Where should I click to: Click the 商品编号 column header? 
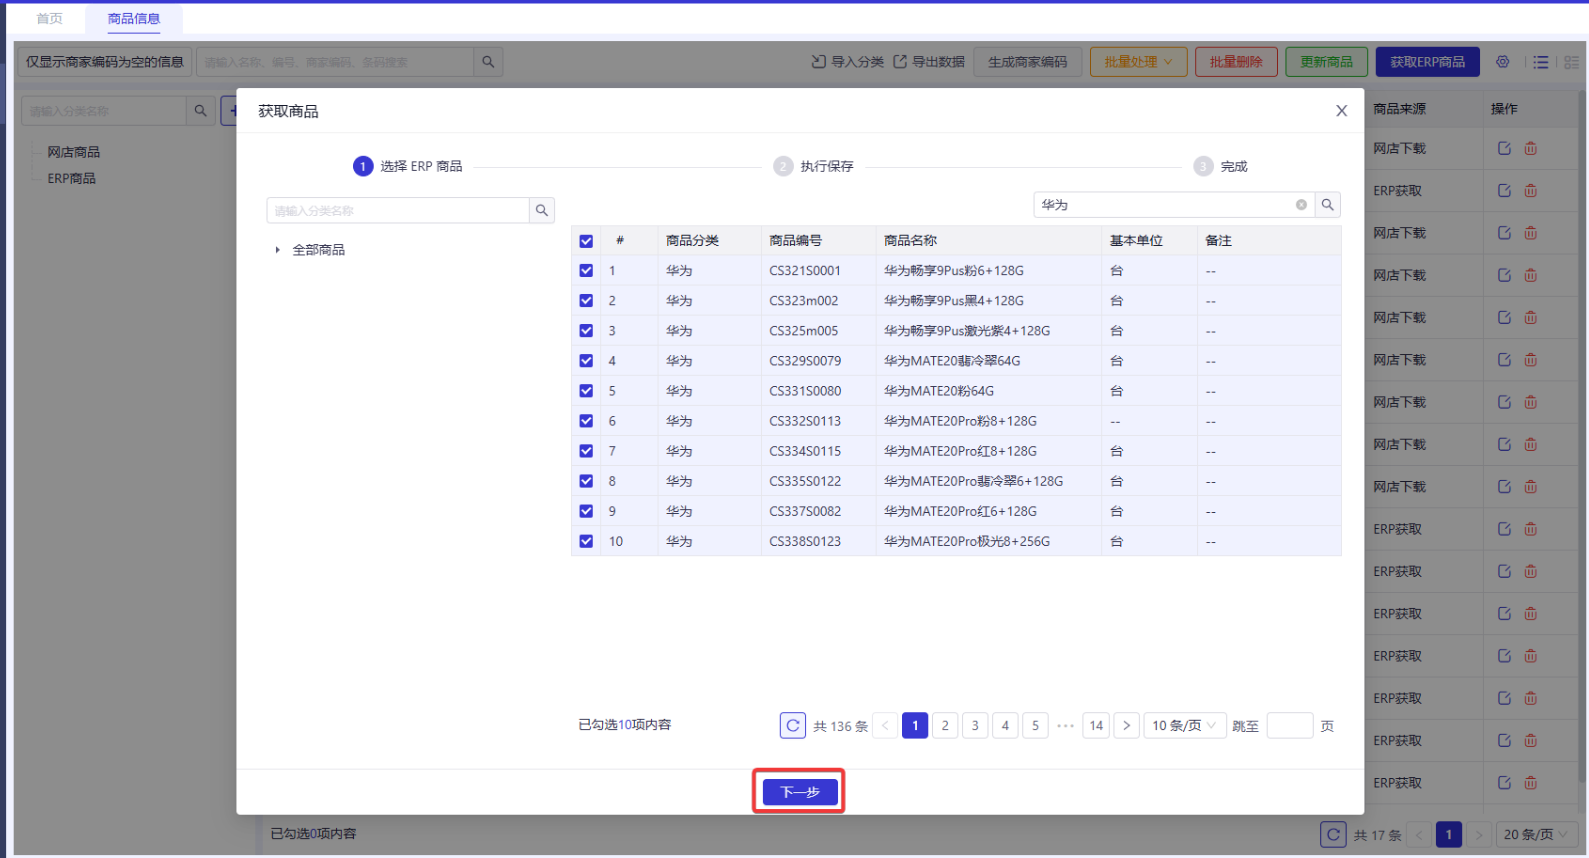click(795, 241)
